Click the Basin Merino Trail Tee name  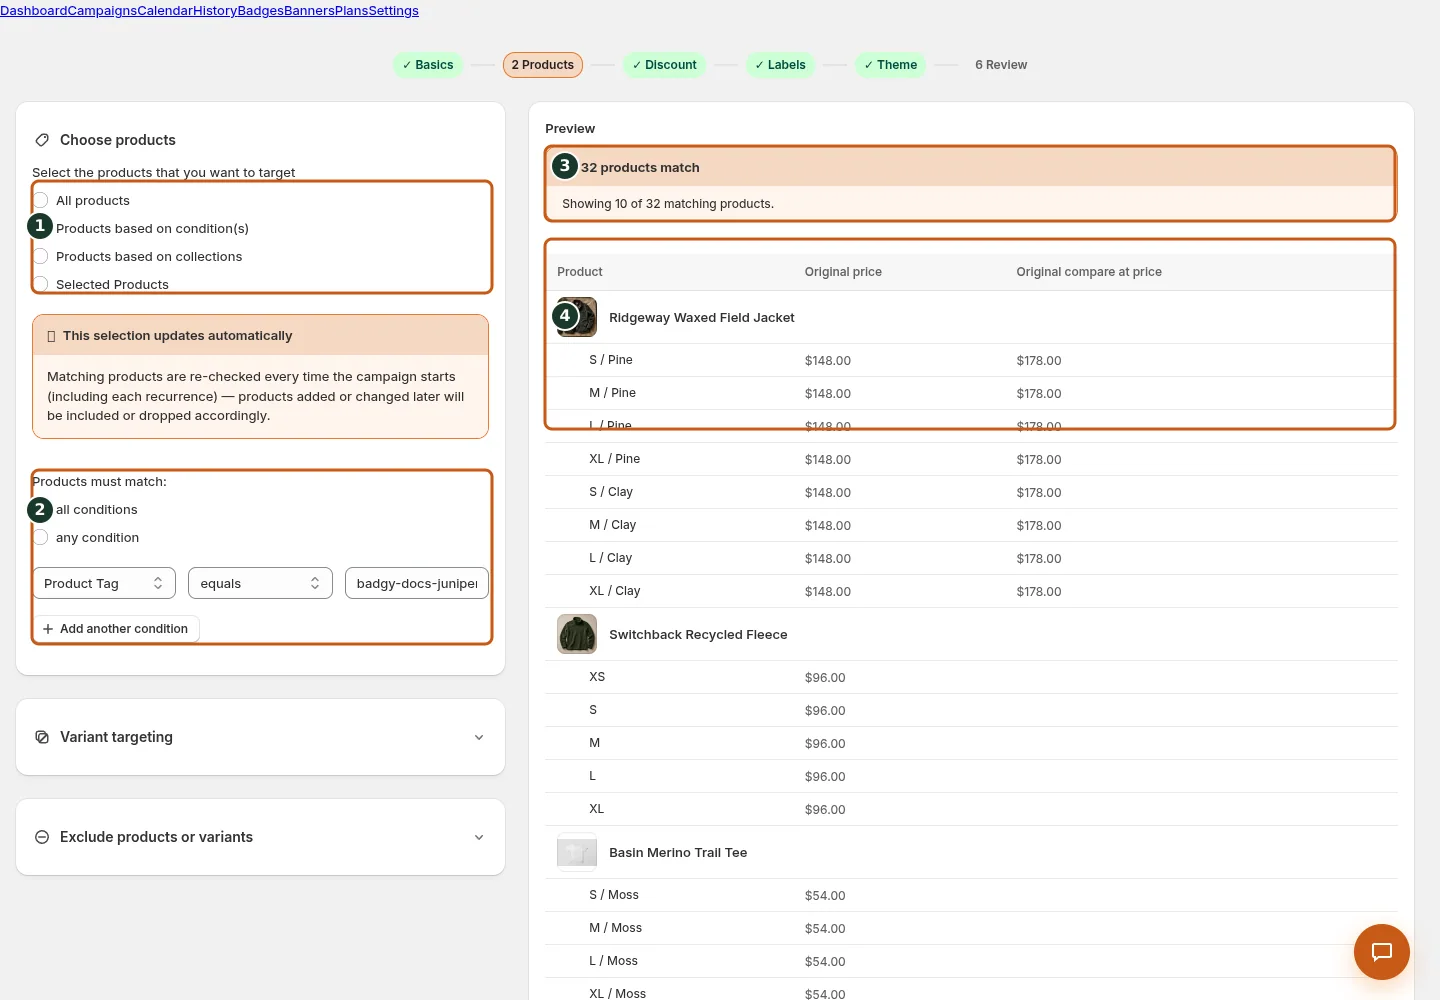click(x=678, y=853)
